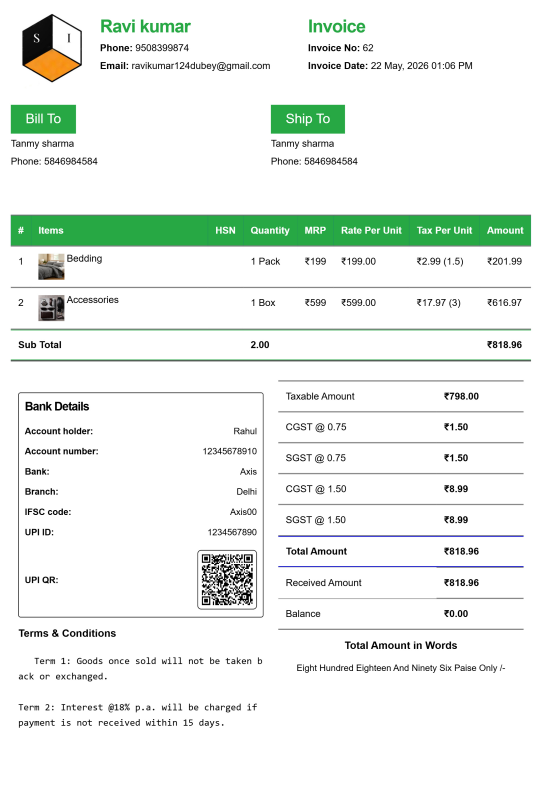Click the phone number under Ship To
This screenshot has width=540, height=791.
coord(331,161)
